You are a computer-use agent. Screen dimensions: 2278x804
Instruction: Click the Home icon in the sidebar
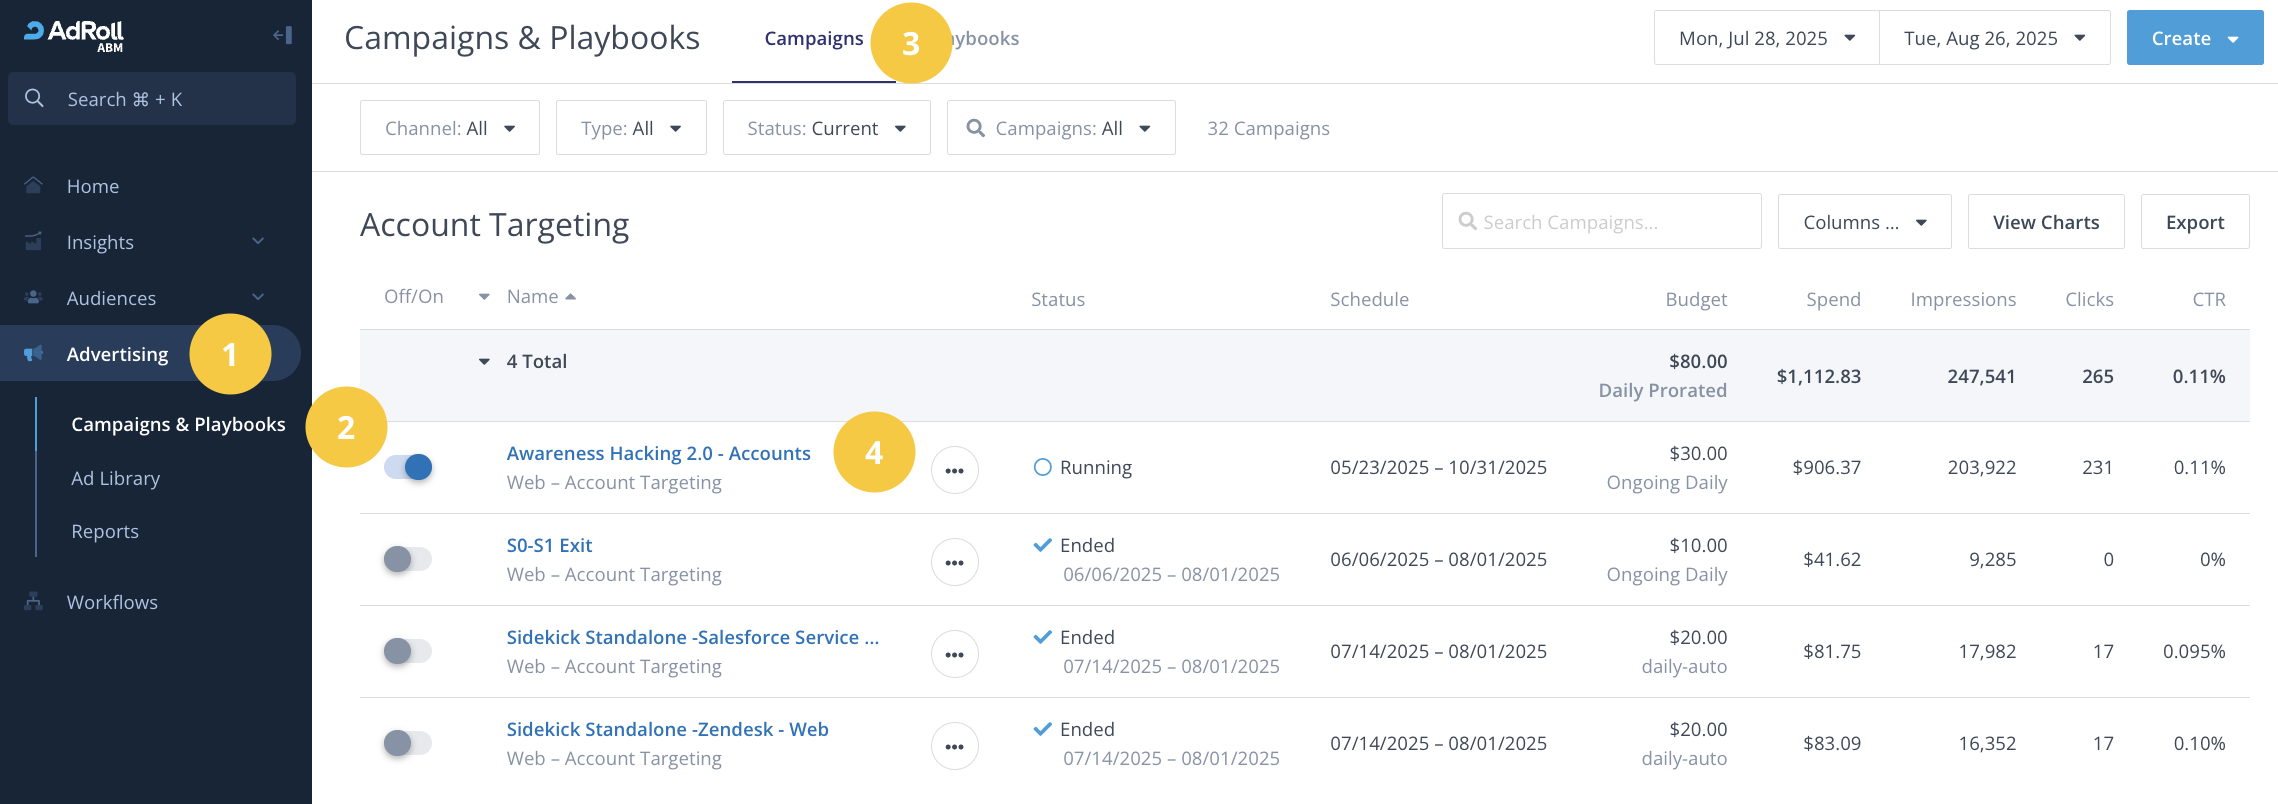tap(34, 186)
